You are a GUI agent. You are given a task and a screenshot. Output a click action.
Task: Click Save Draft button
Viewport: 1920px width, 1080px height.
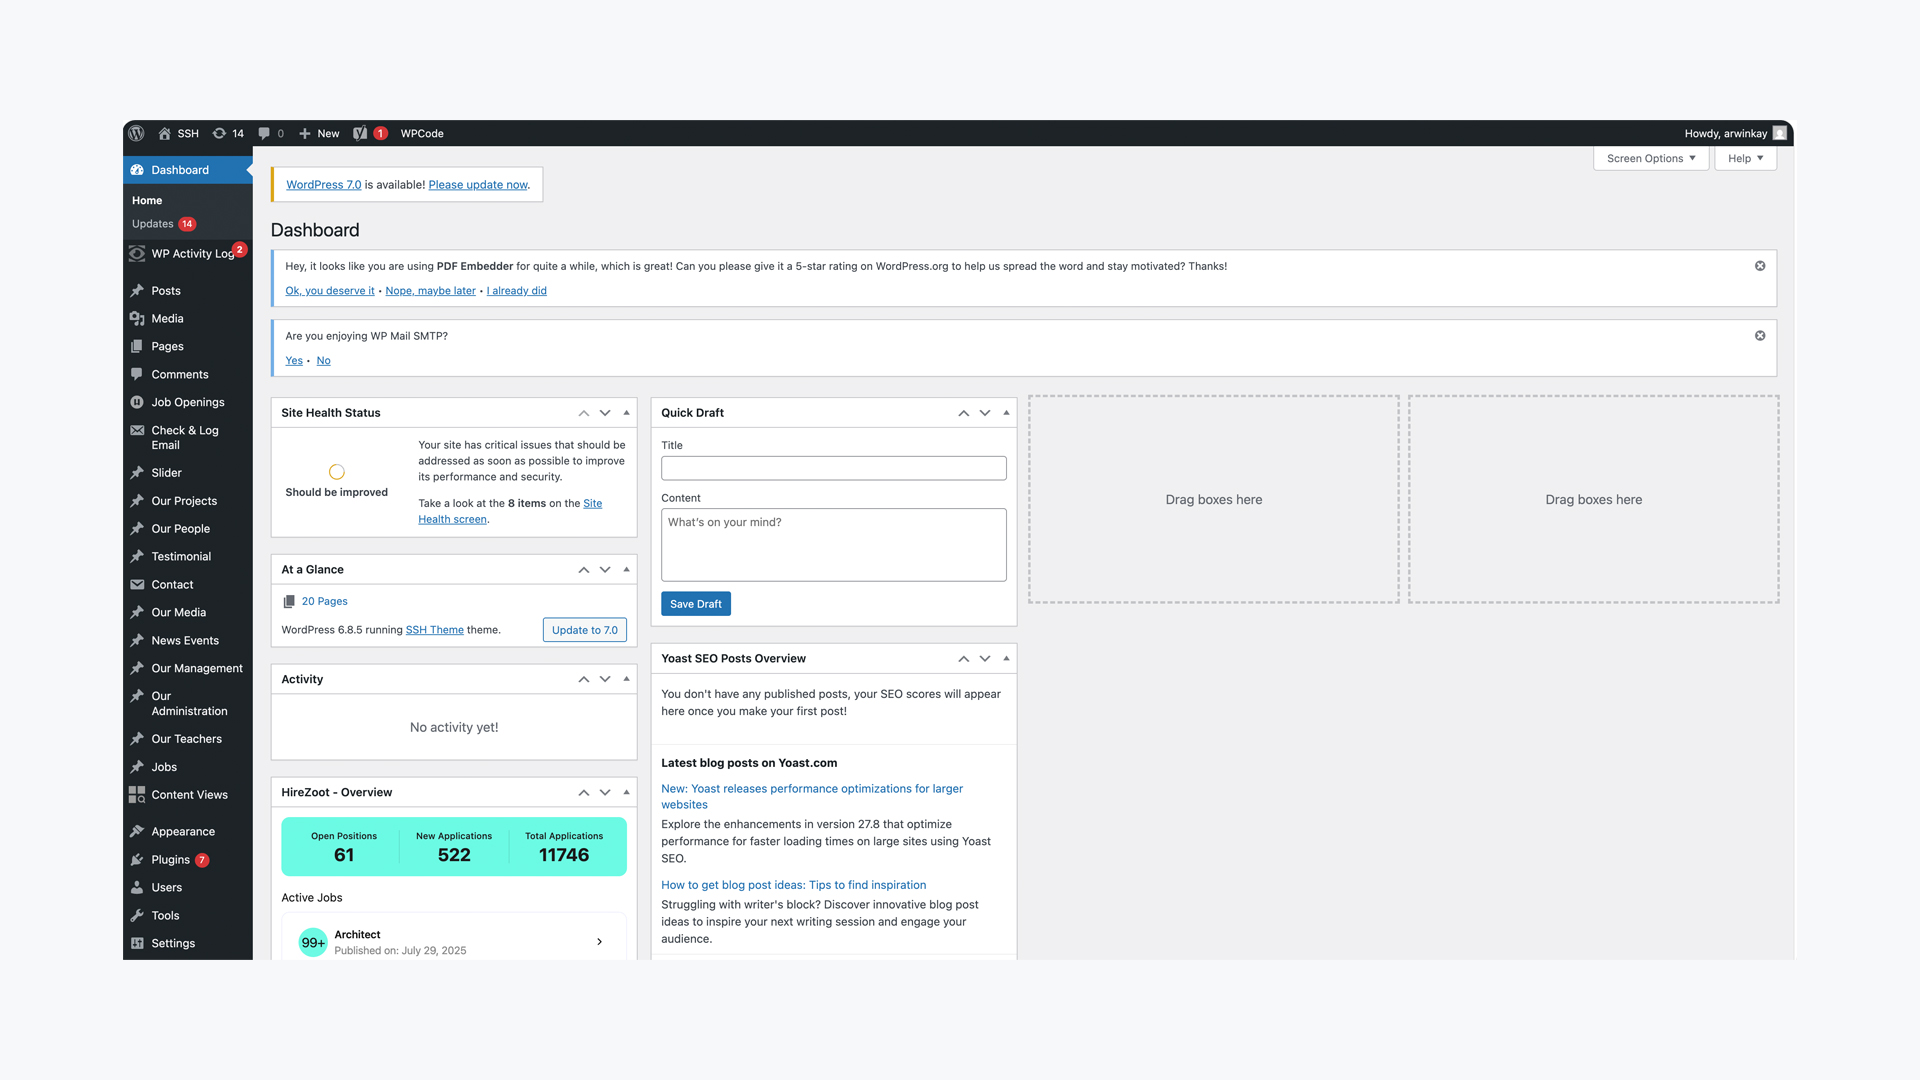(696, 604)
